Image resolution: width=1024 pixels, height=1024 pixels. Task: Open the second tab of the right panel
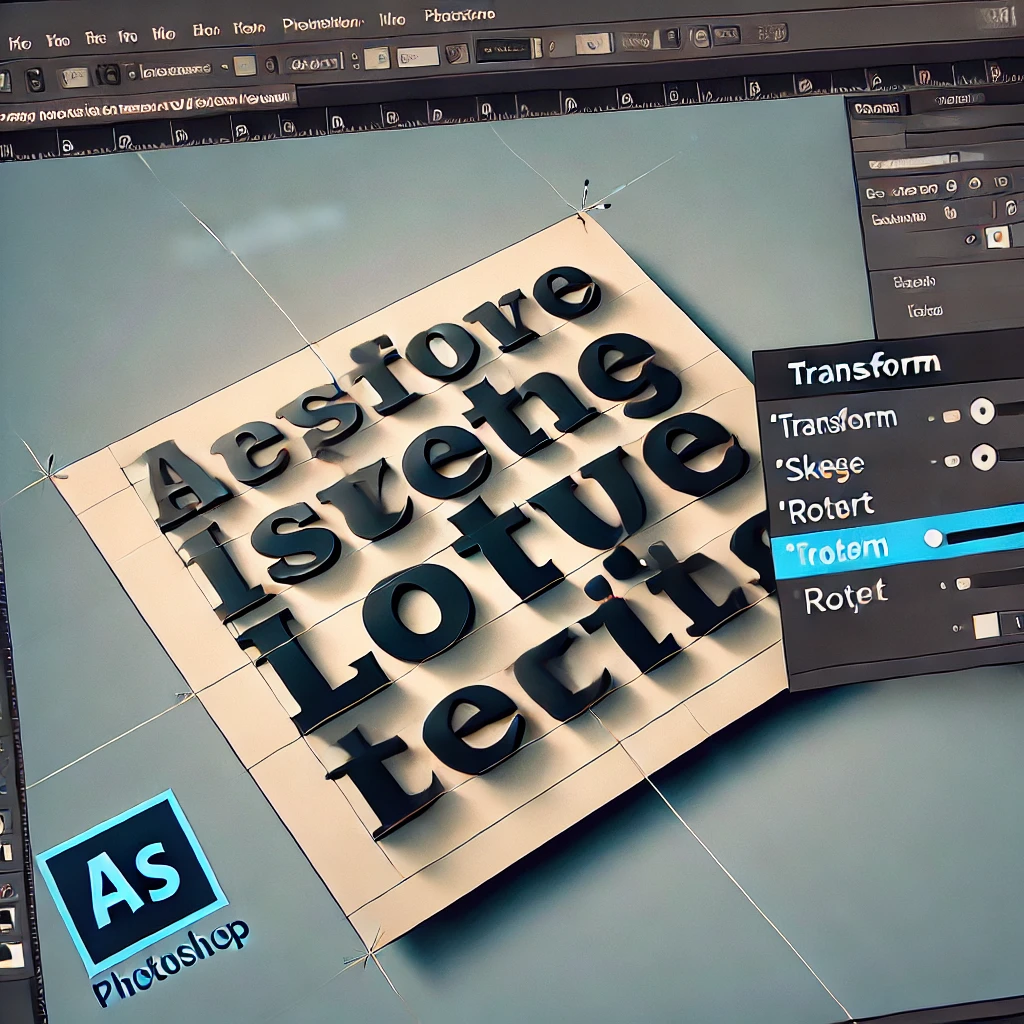point(959,101)
